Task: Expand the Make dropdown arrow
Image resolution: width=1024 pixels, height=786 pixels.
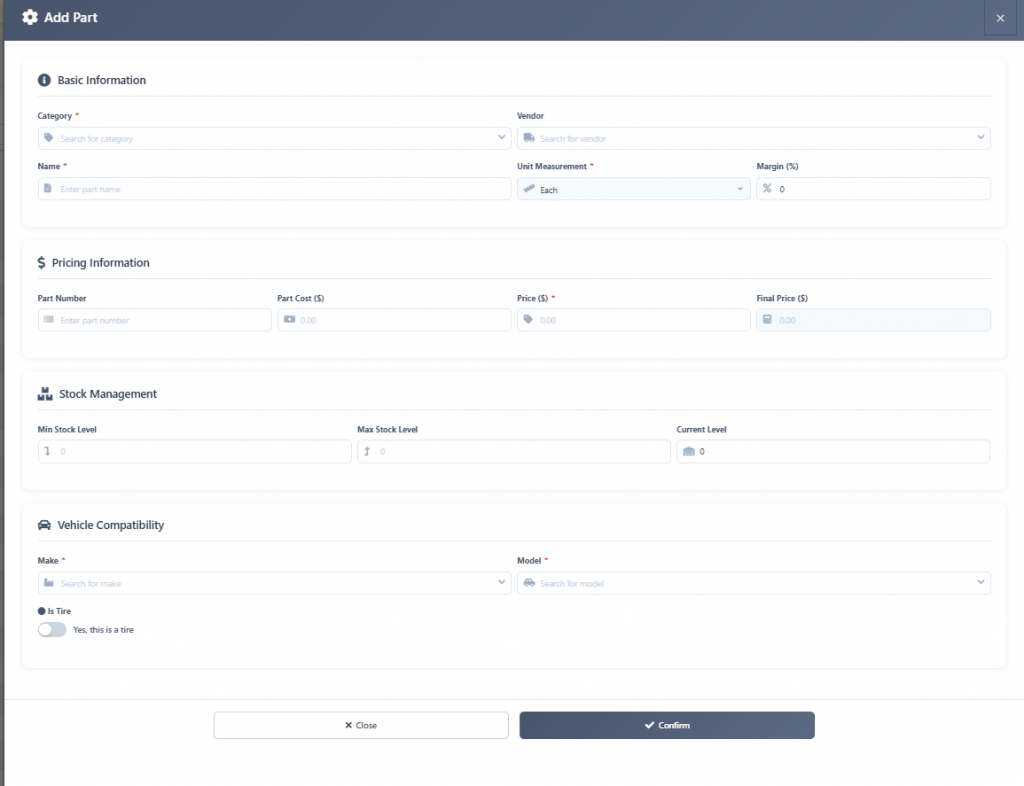Action: coord(501,583)
